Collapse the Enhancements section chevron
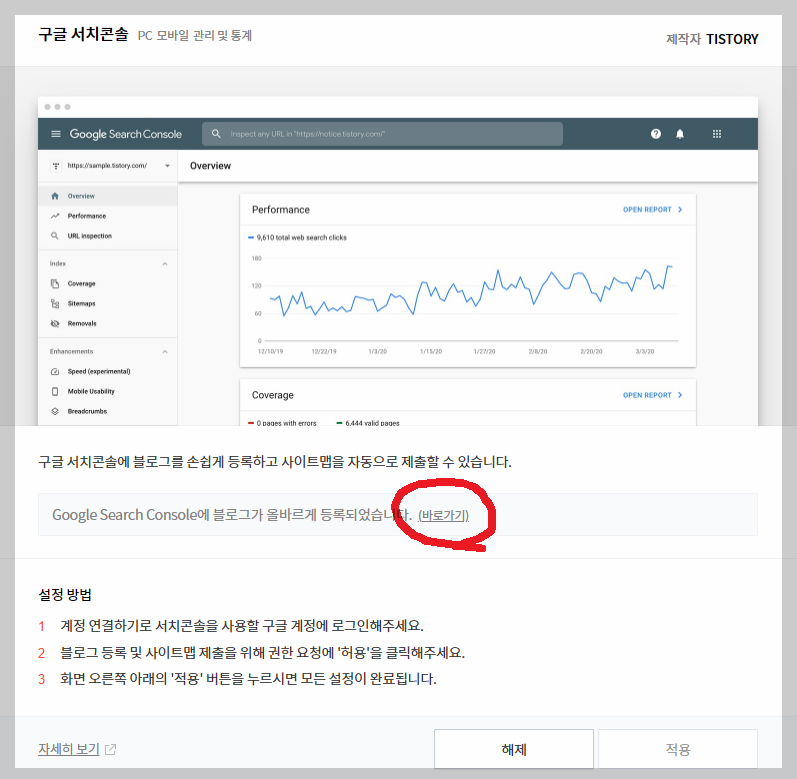 (165, 352)
